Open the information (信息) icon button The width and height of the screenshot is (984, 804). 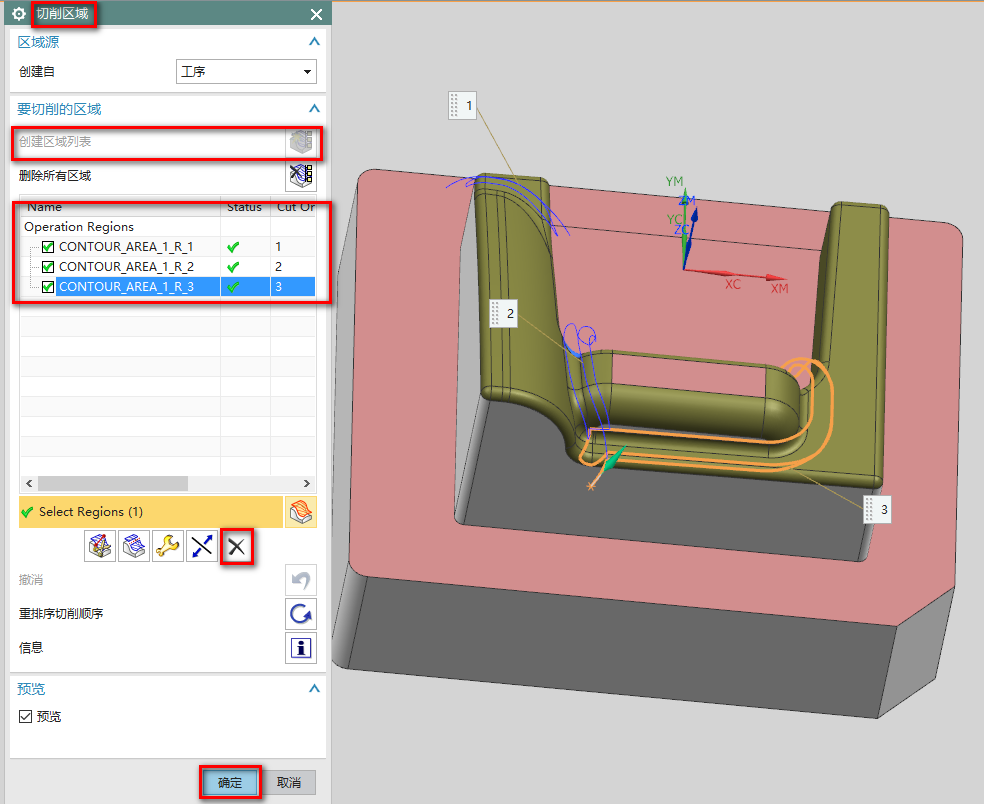(301, 648)
